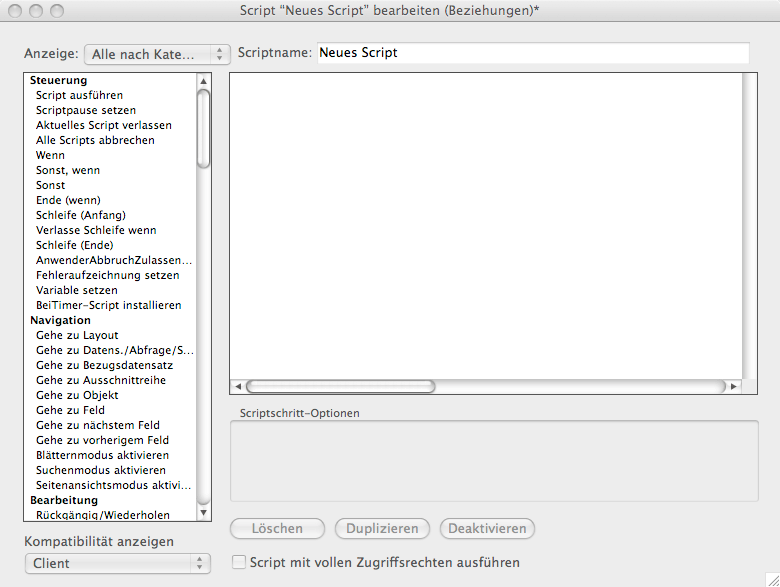Open the Anzeige category dropdown
The width and height of the screenshot is (780, 587).
tap(158, 53)
